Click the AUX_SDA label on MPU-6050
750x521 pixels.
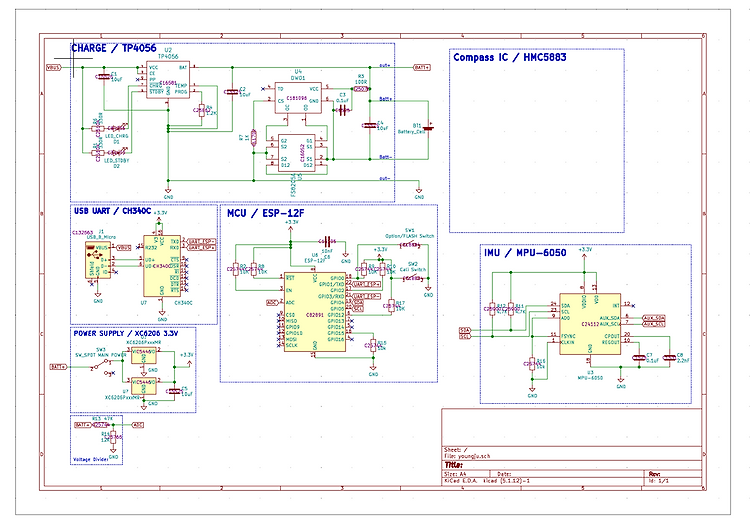(x=654, y=318)
